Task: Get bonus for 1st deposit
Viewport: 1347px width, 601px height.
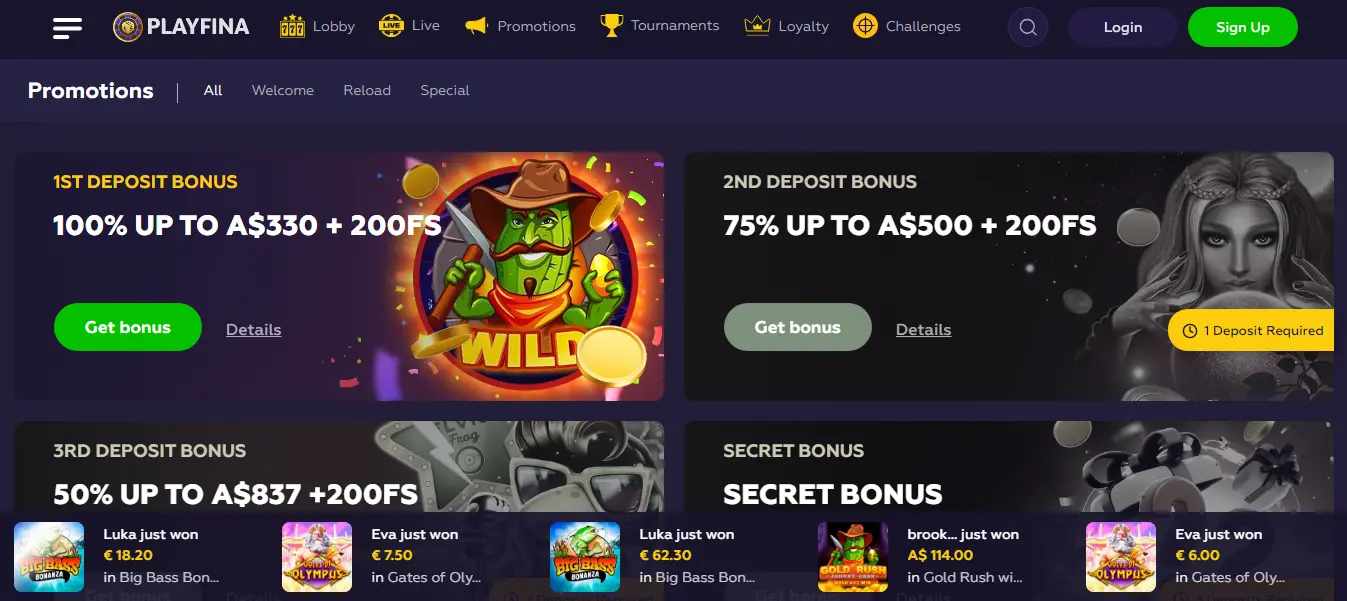Action: pyautogui.click(x=128, y=327)
